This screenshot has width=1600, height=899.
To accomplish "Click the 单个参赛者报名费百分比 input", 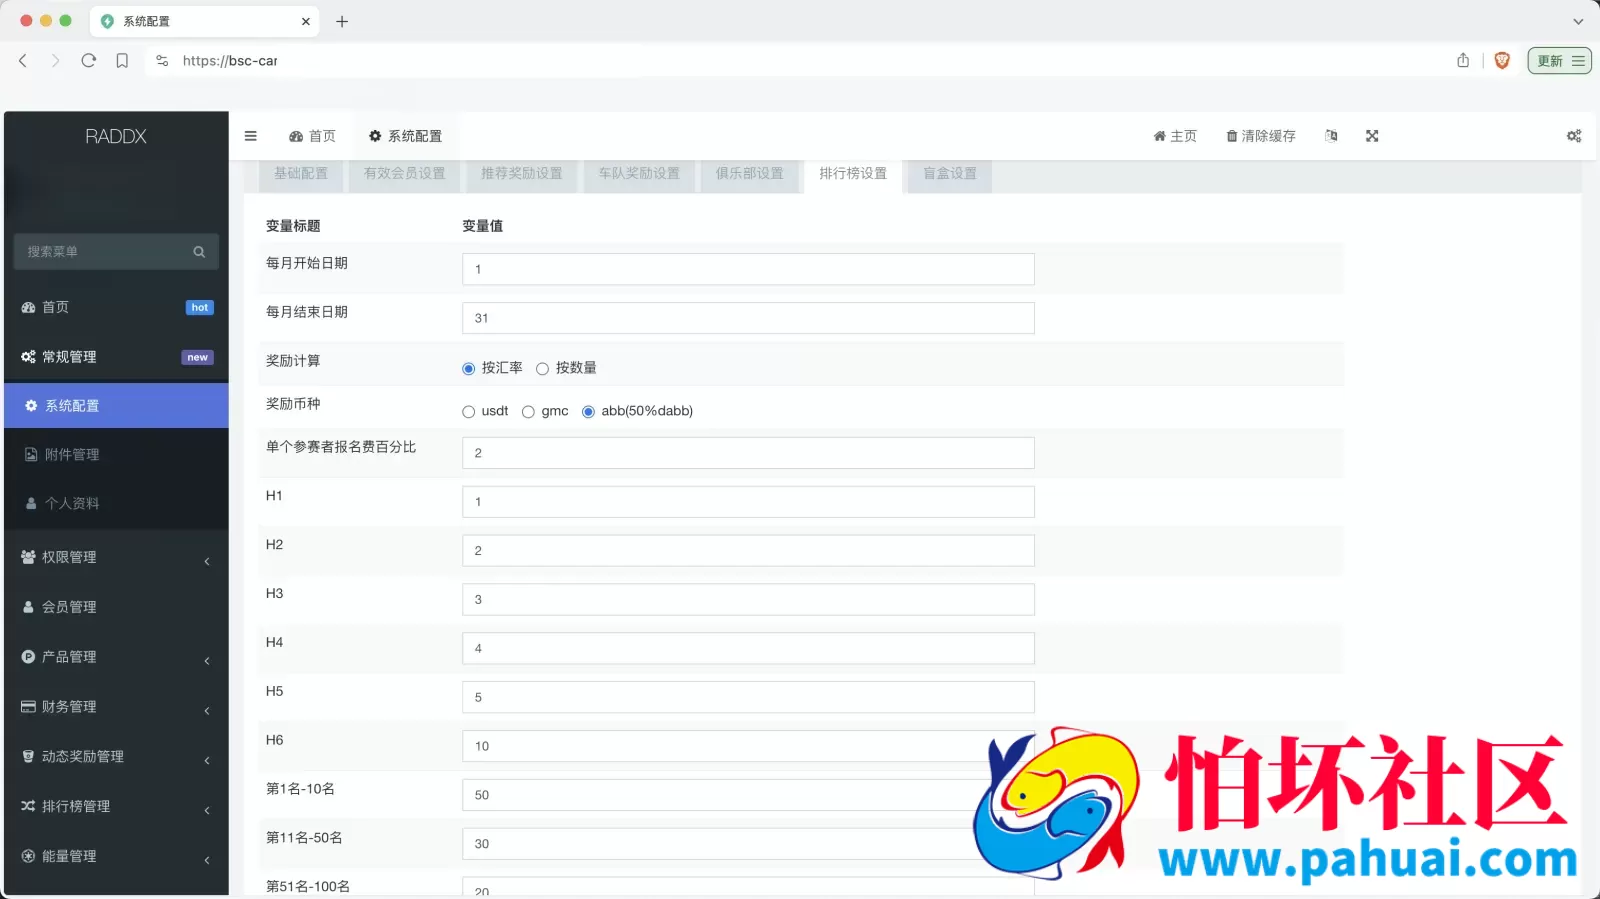I will [748, 454].
